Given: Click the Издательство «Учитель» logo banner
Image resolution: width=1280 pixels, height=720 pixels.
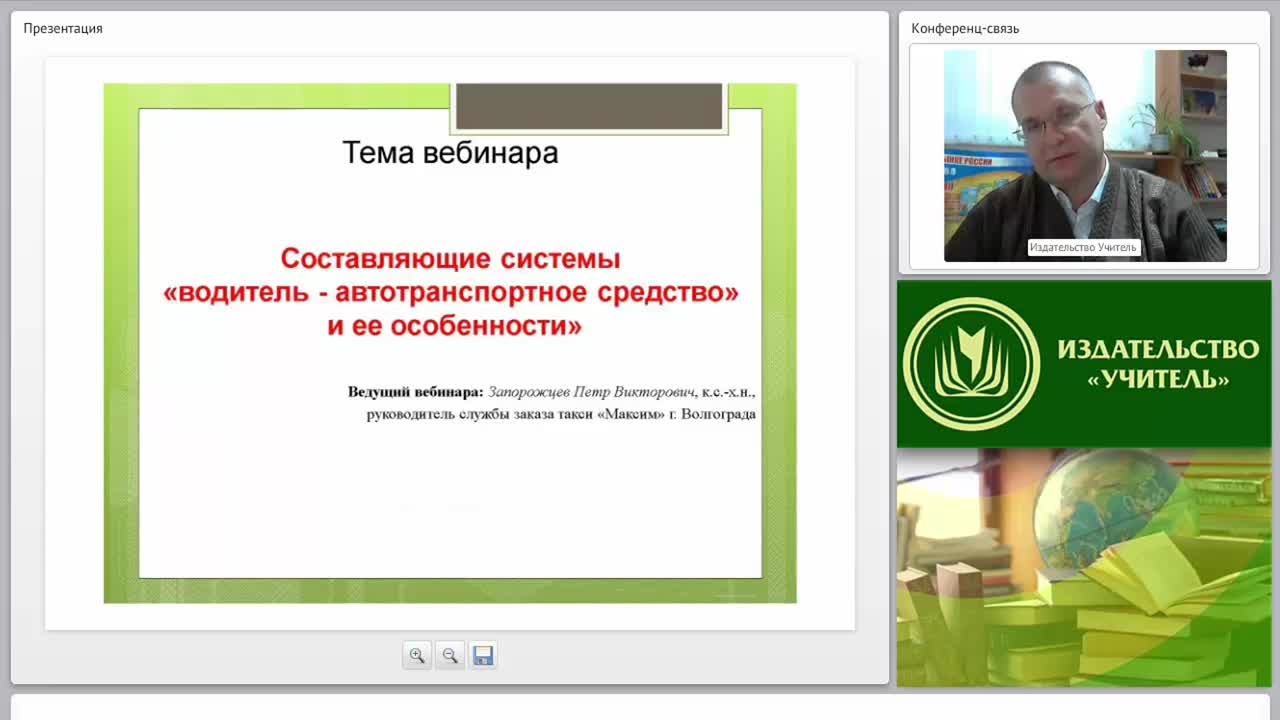Looking at the screenshot, I should [1084, 364].
